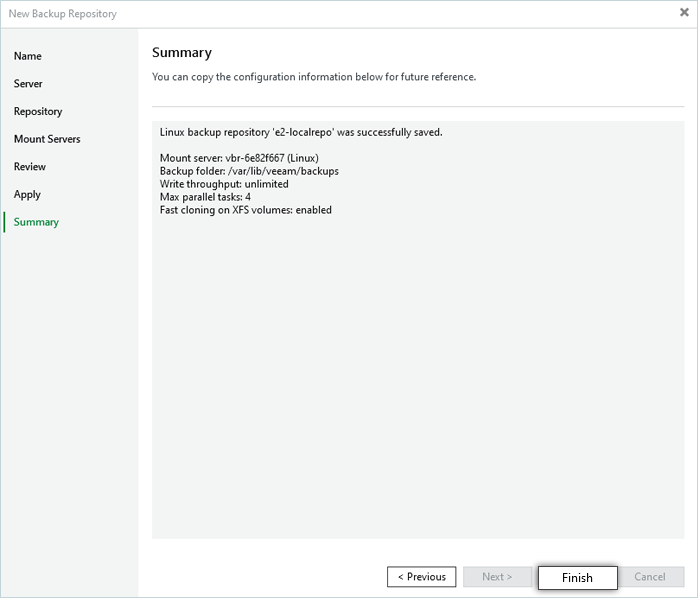698x598 pixels.
Task: Click the Summary page heading
Action: 181,52
